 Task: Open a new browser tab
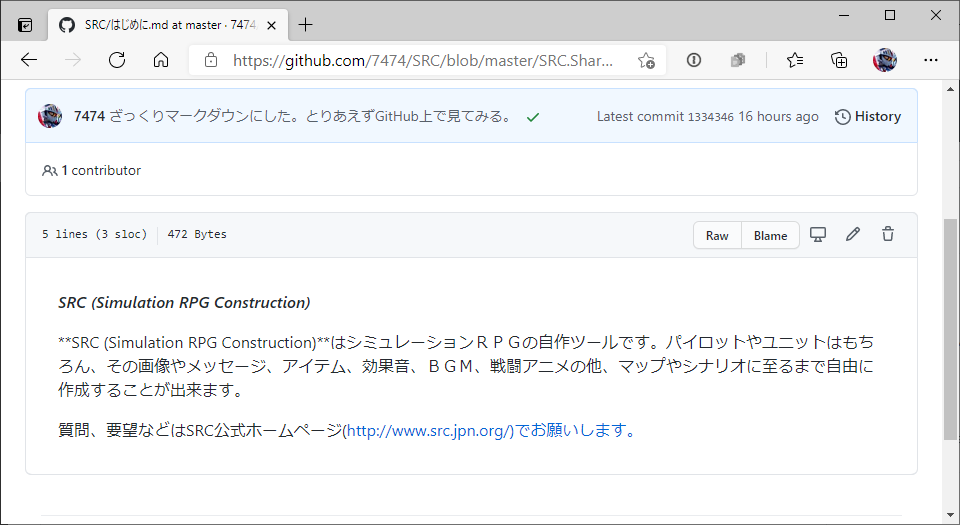click(305, 24)
